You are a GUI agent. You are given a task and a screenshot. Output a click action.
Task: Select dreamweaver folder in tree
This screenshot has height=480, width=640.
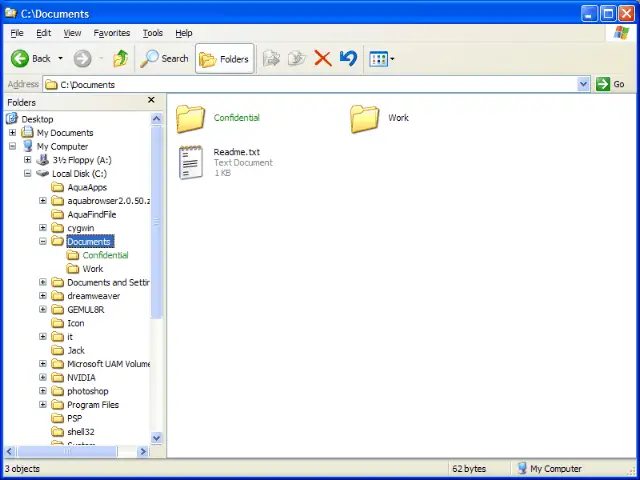tap(93, 296)
